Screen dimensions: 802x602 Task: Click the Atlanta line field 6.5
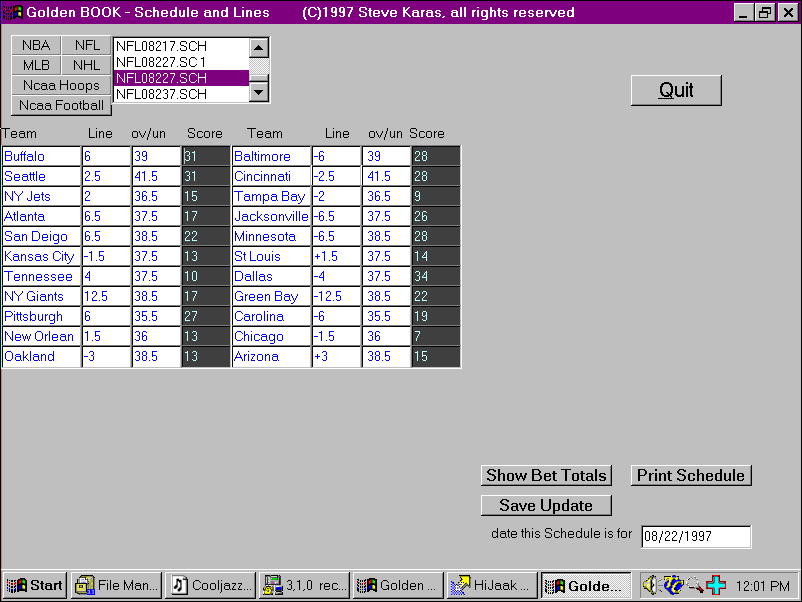(x=106, y=216)
